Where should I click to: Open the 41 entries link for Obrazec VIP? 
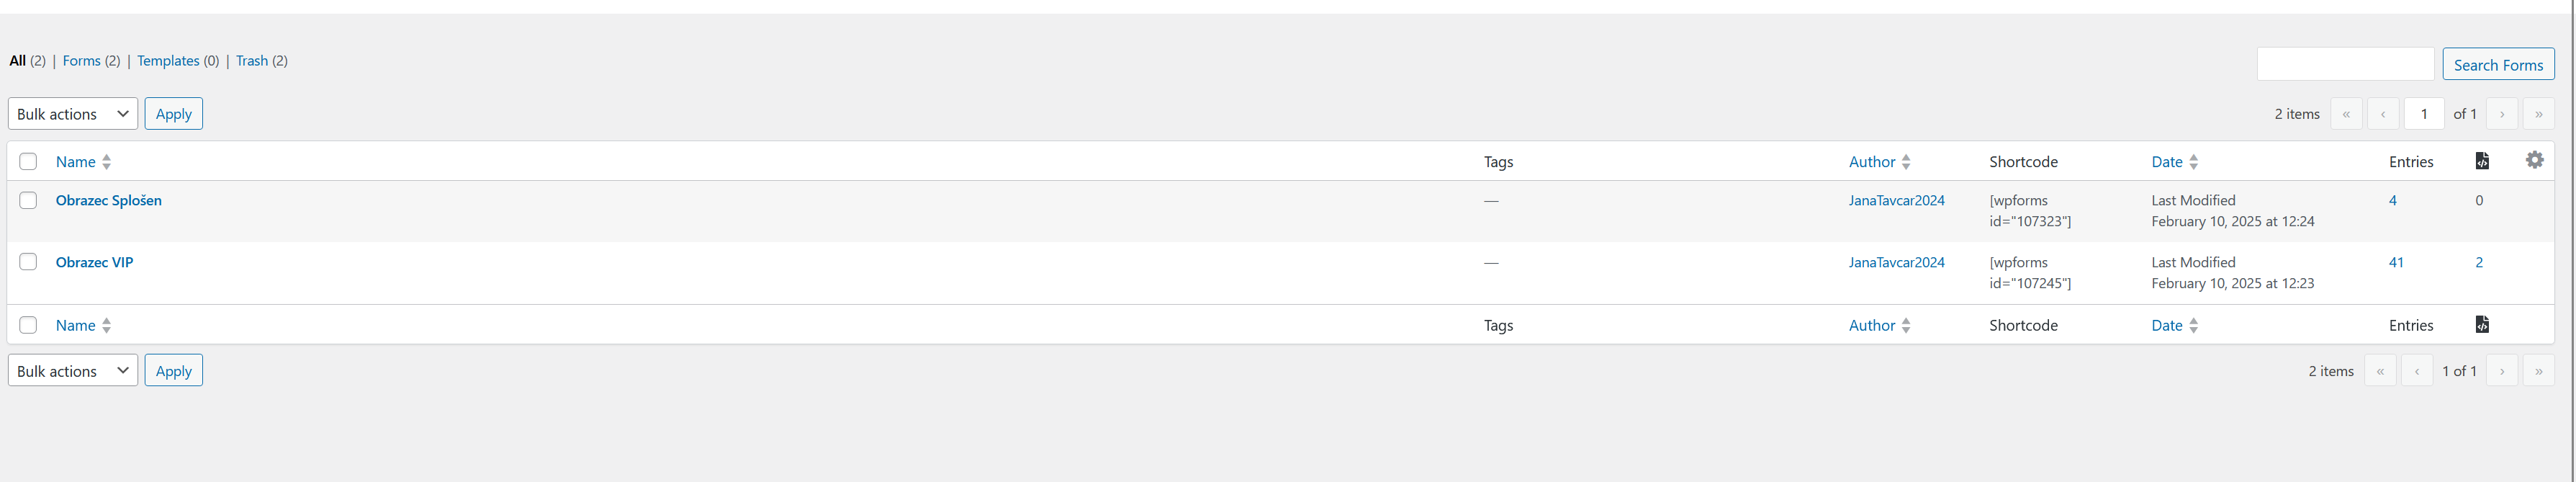pyautogui.click(x=2396, y=262)
